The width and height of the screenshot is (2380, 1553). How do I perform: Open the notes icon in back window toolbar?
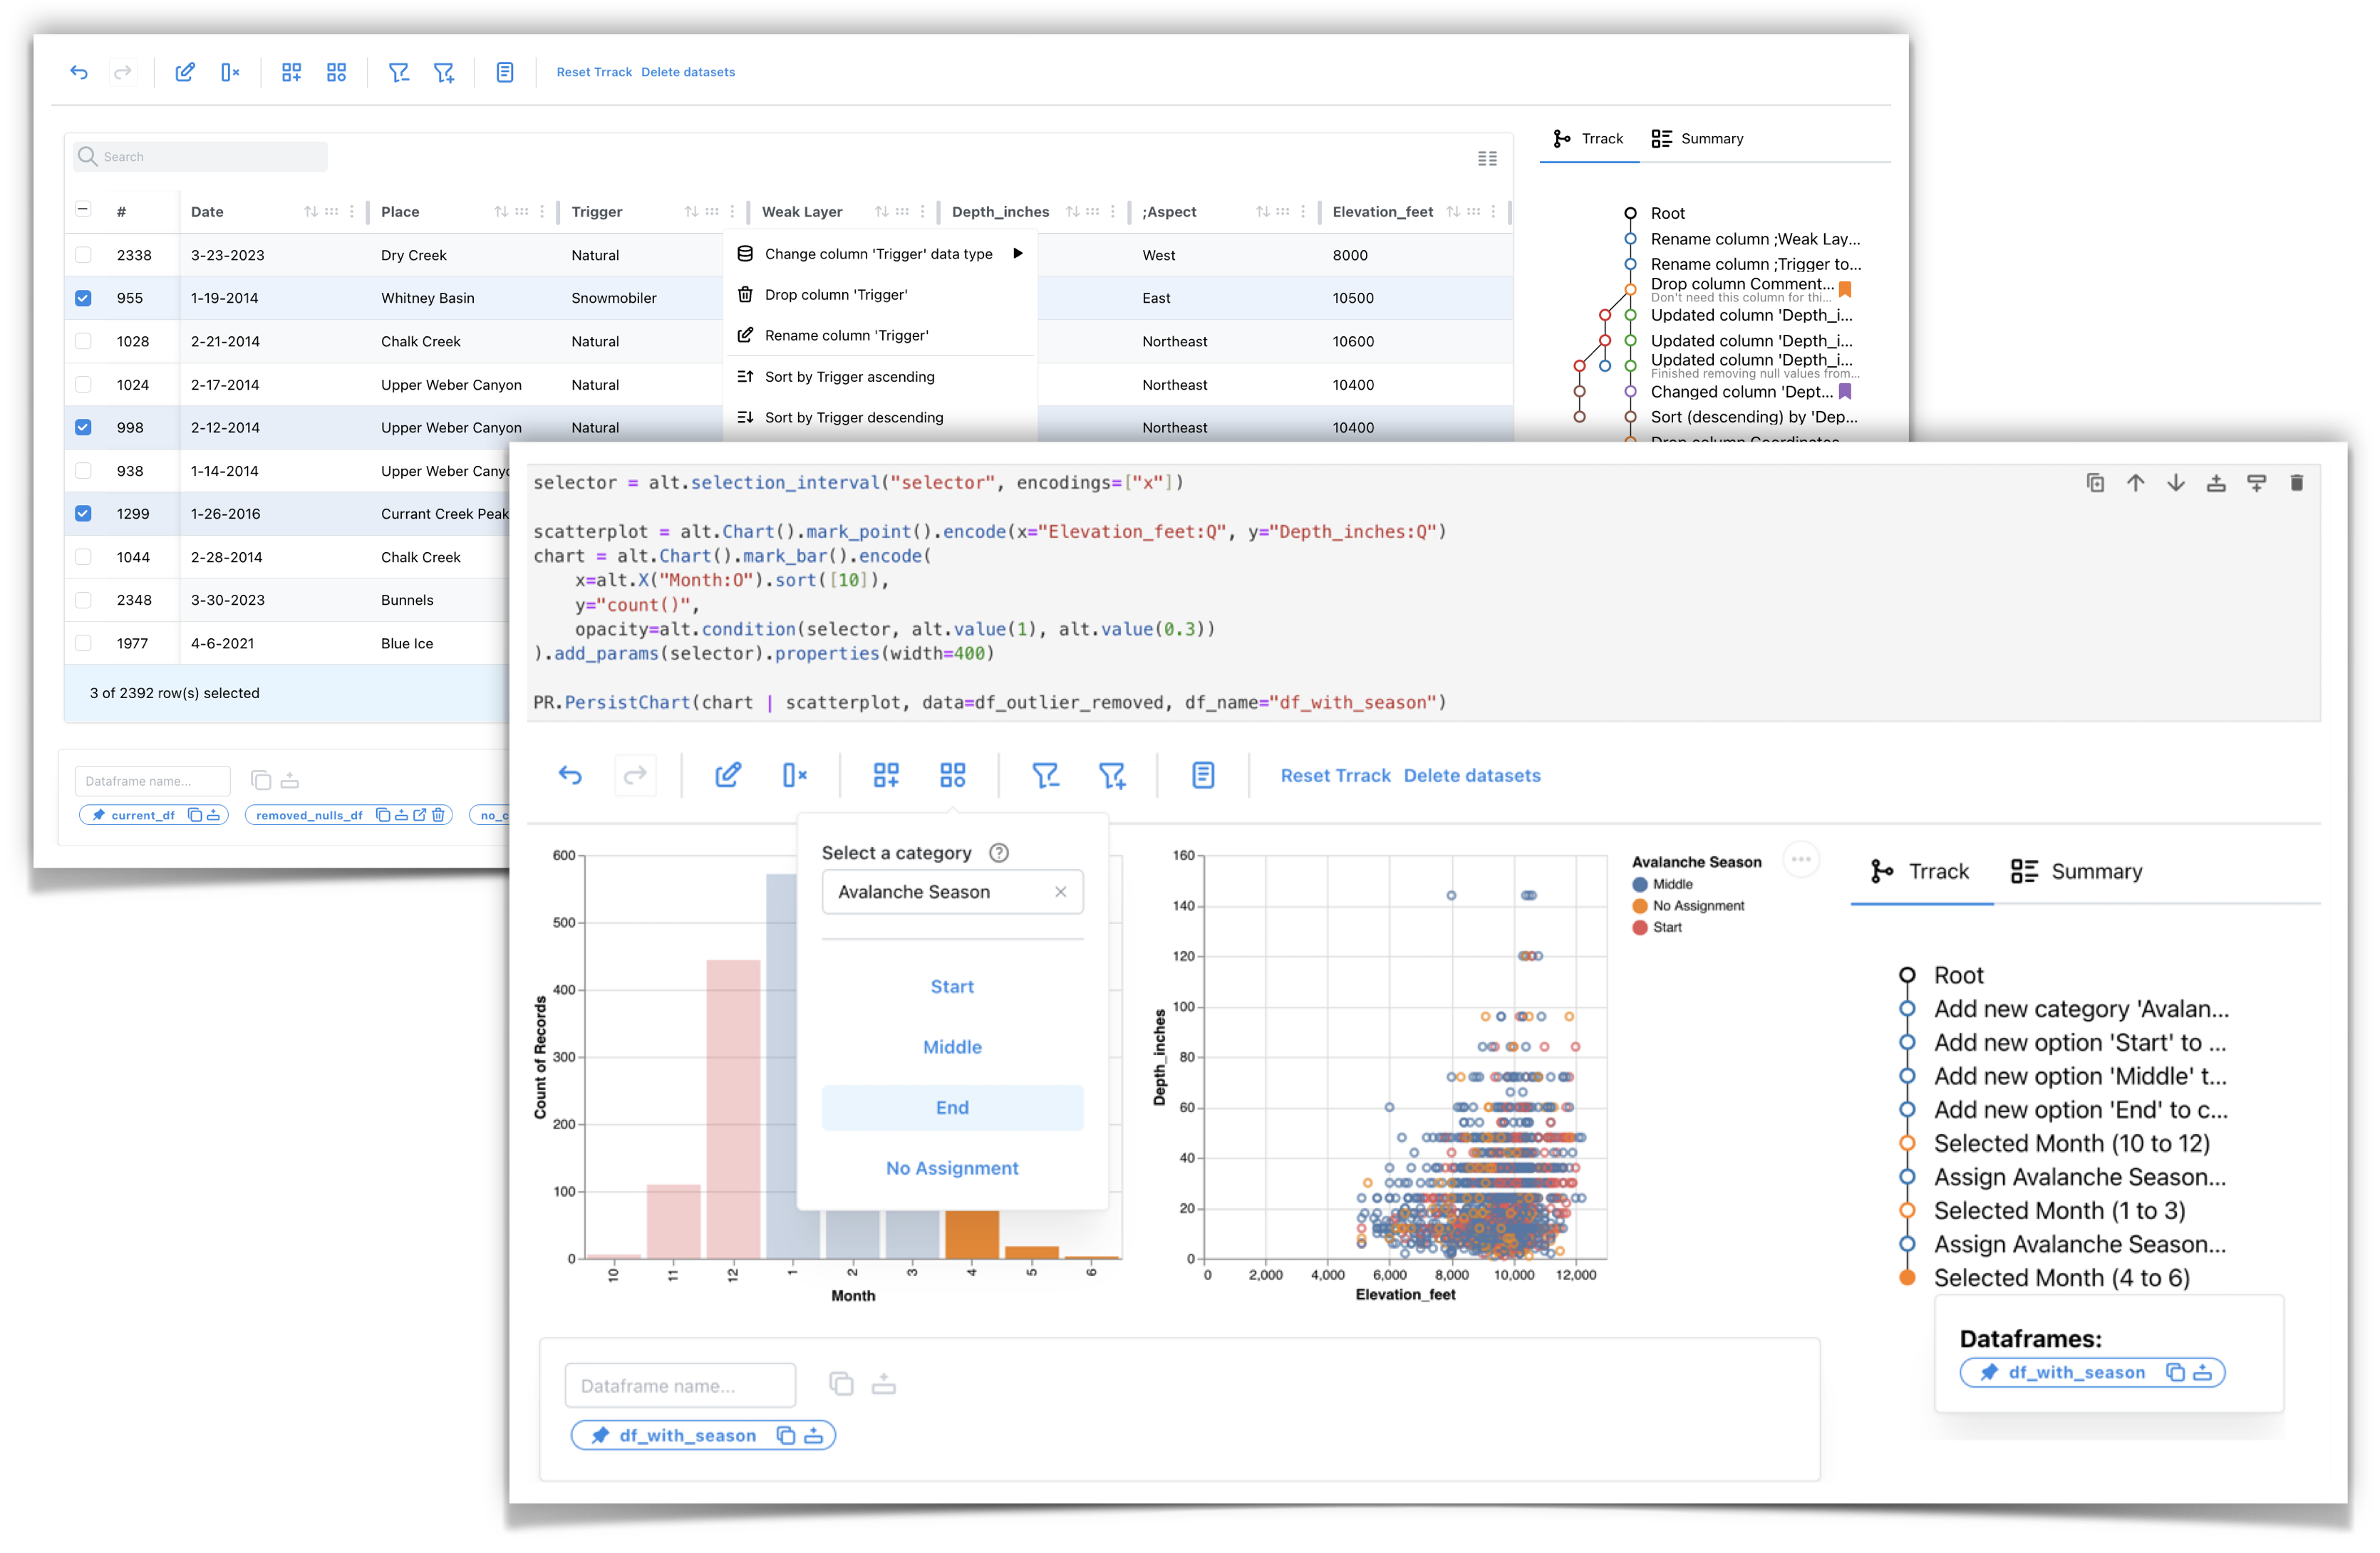505,72
